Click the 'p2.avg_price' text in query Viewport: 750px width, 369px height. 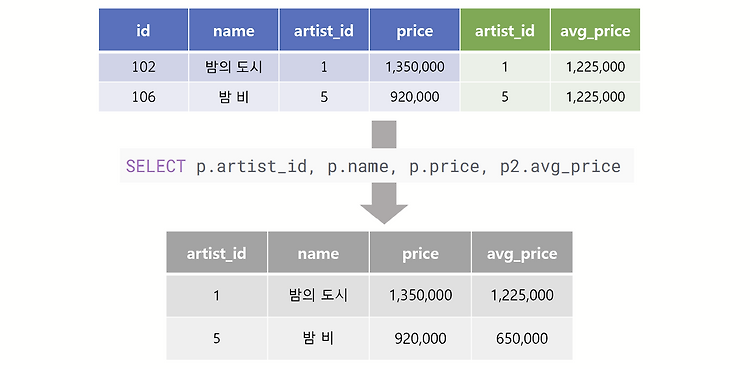(560, 166)
